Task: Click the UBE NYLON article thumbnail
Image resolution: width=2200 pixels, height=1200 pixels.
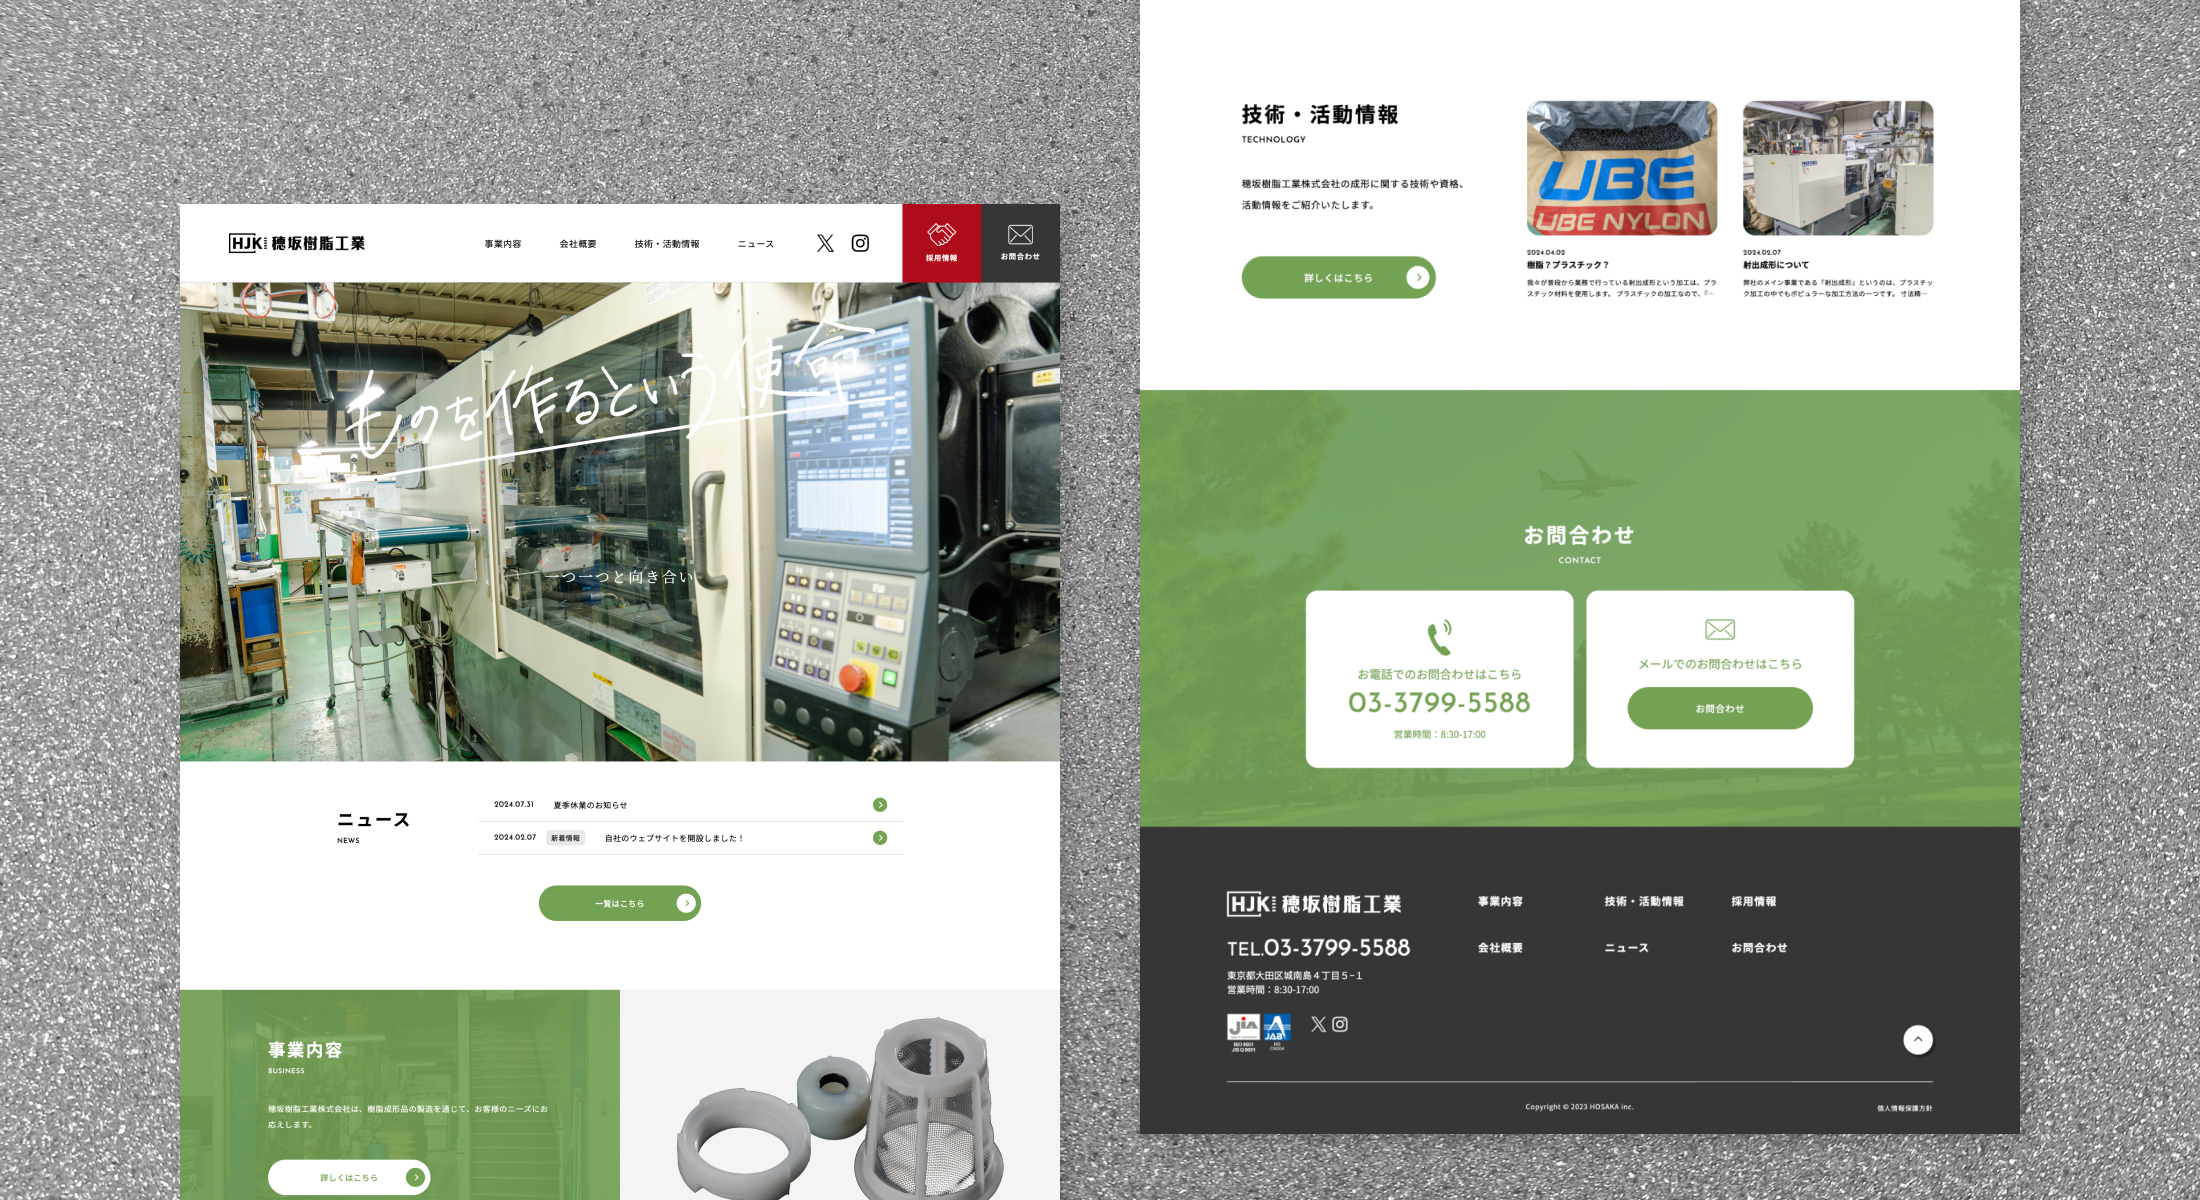Action: point(1620,168)
